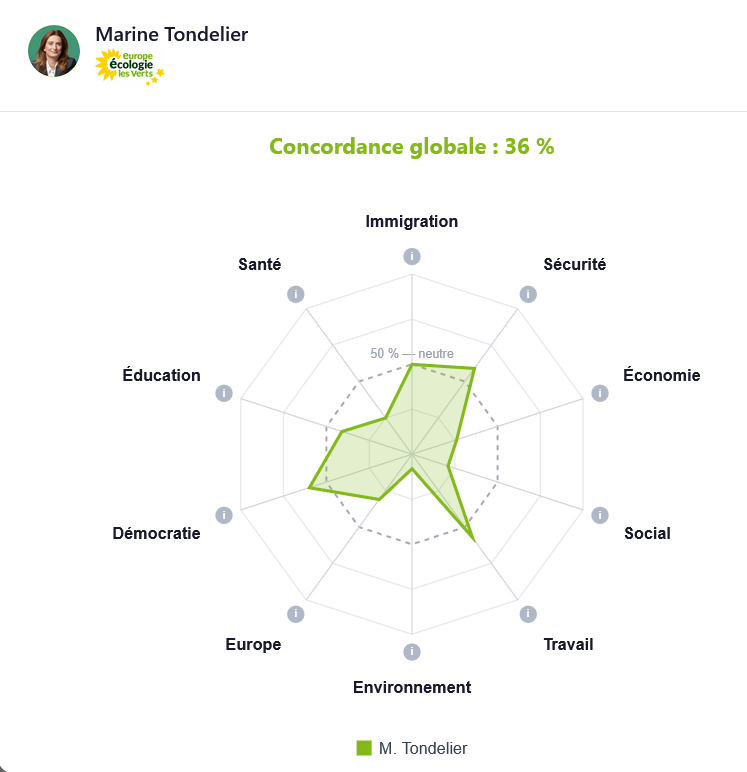747x772 pixels.
Task: Open the Europe info icon
Action: point(295,614)
